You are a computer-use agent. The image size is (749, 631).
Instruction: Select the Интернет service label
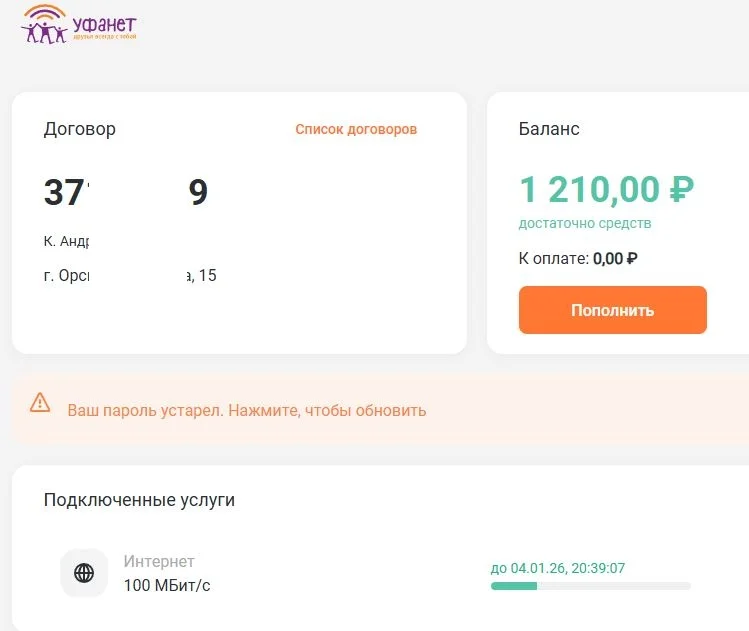click(159, 562)
